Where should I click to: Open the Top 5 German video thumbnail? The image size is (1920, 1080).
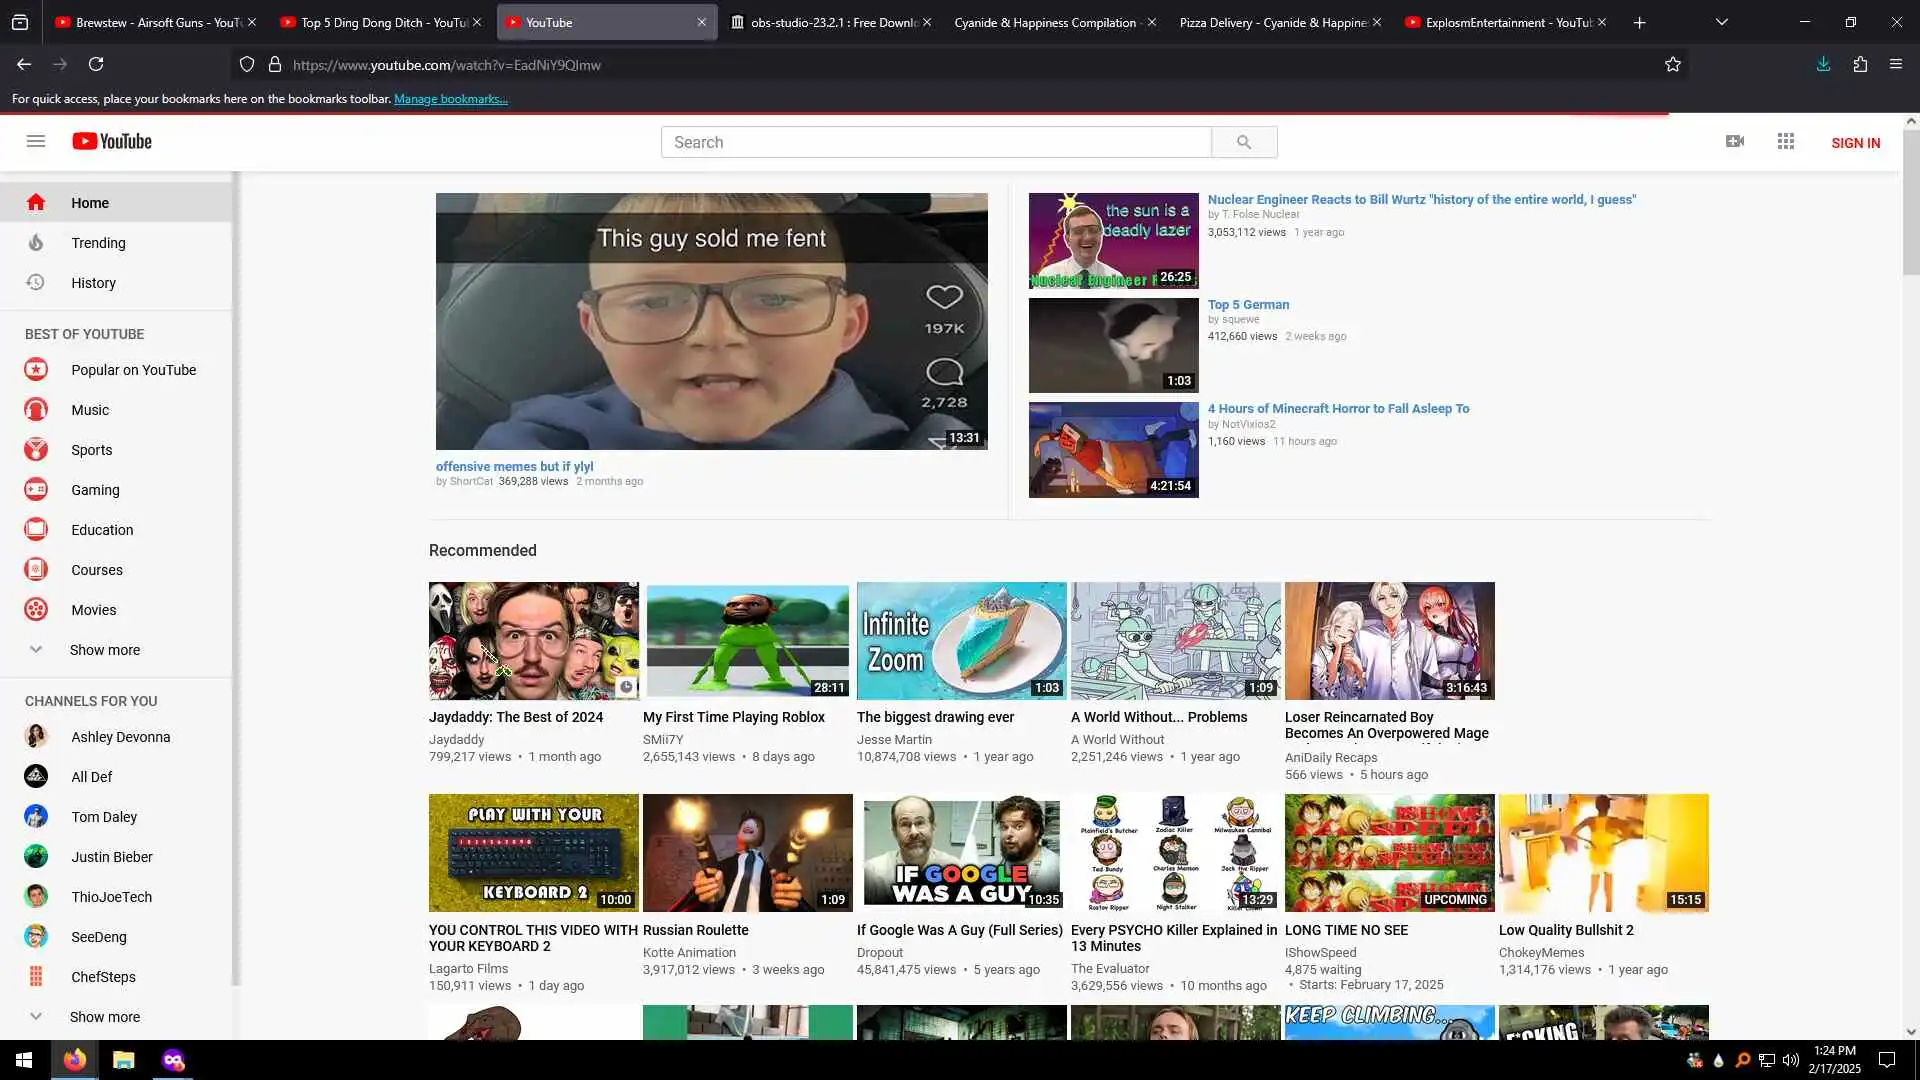click(x=1113, y=345)
